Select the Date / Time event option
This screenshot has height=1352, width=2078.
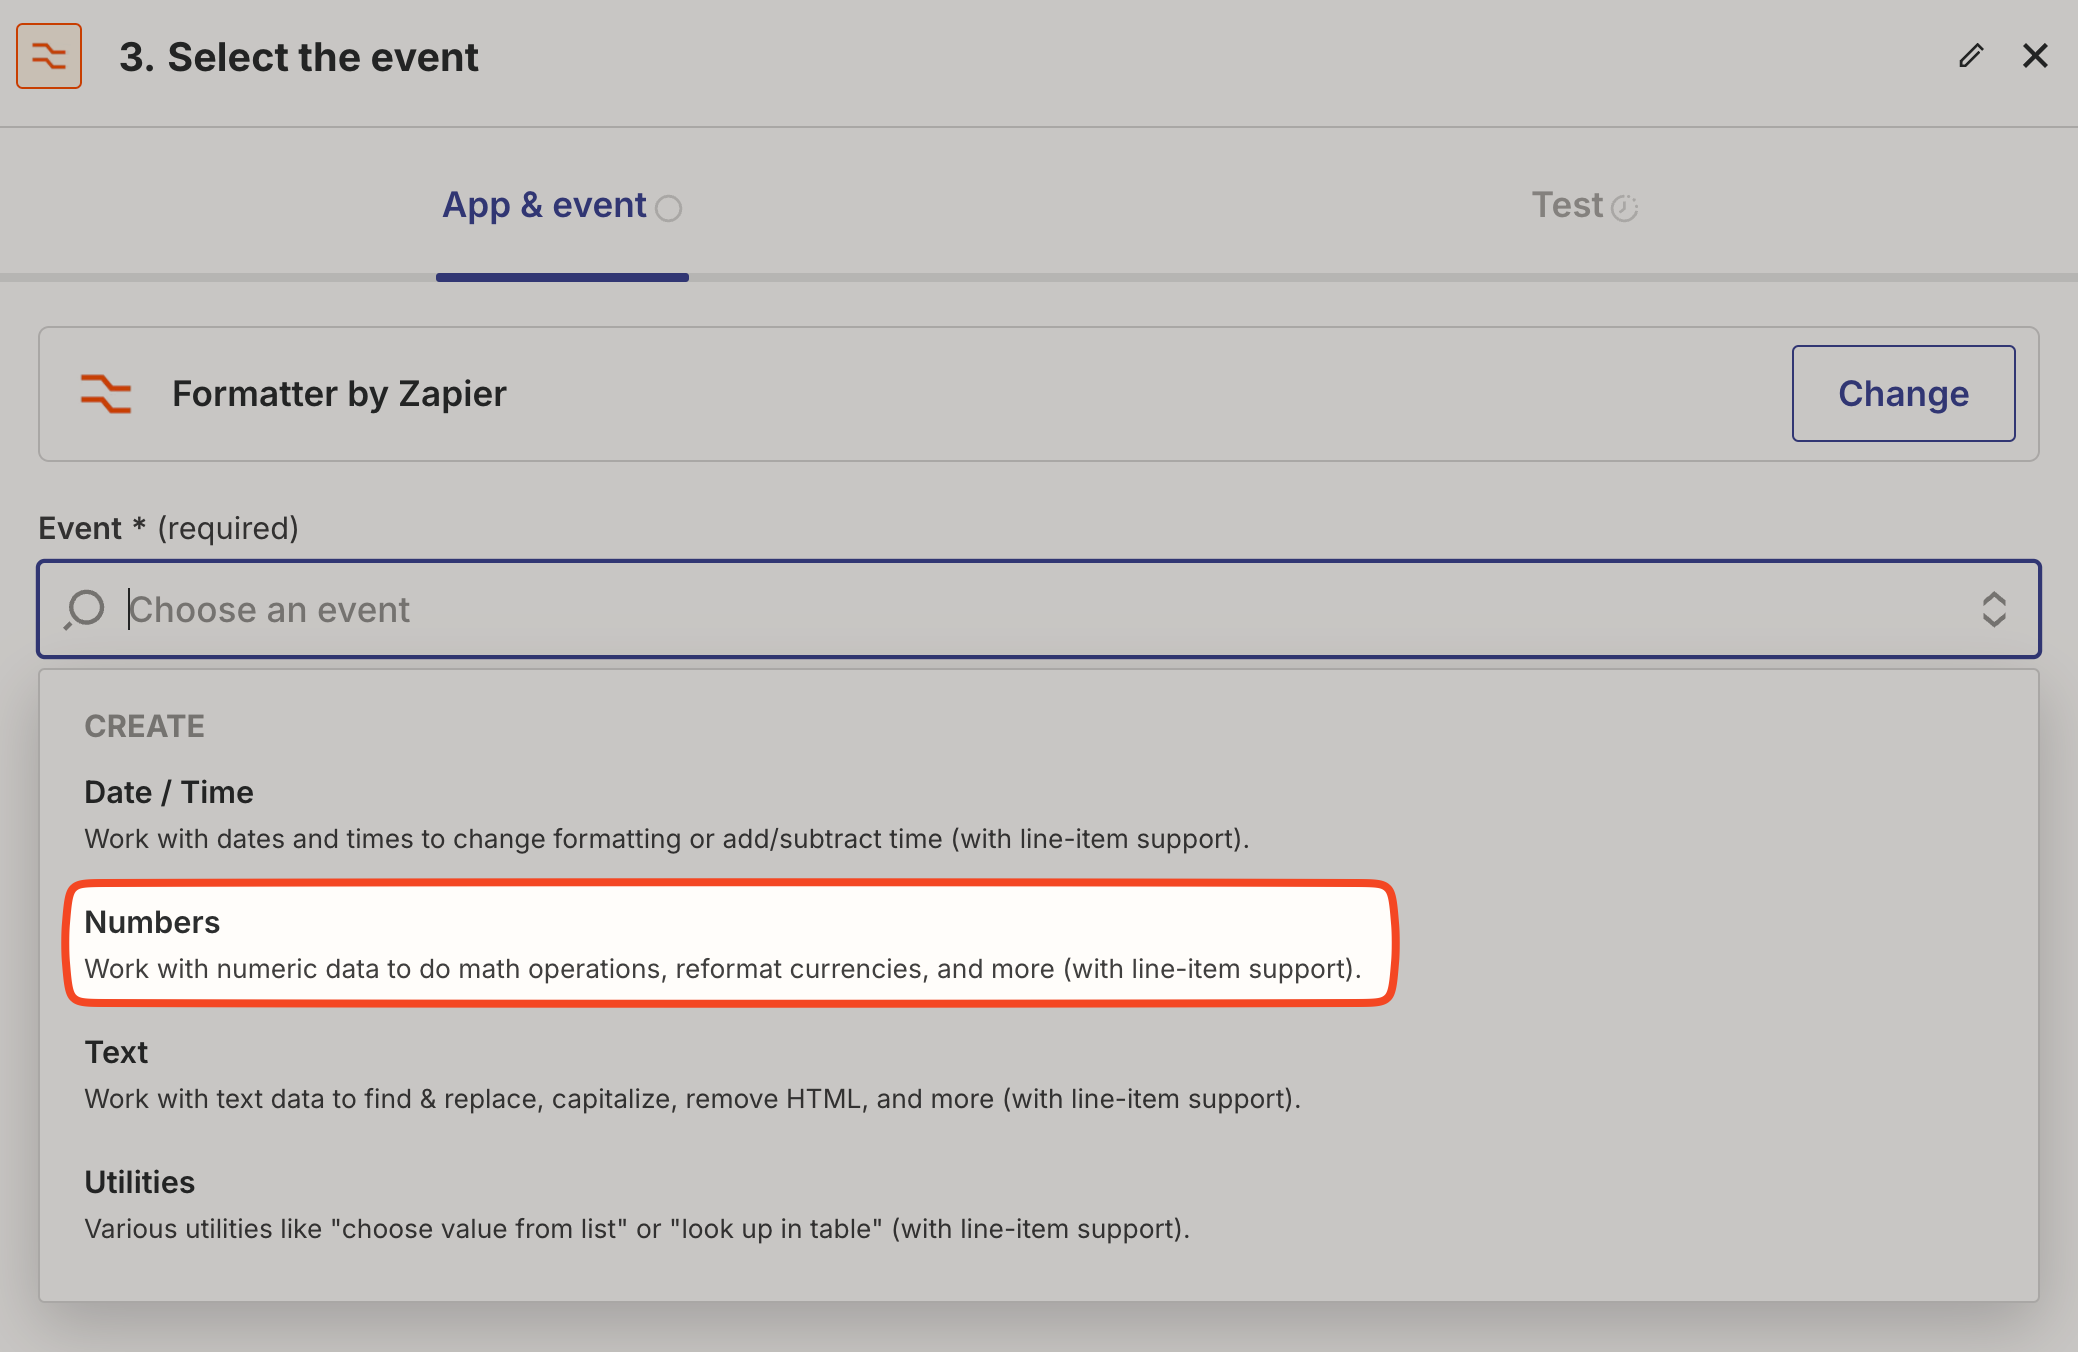[169, 792]
